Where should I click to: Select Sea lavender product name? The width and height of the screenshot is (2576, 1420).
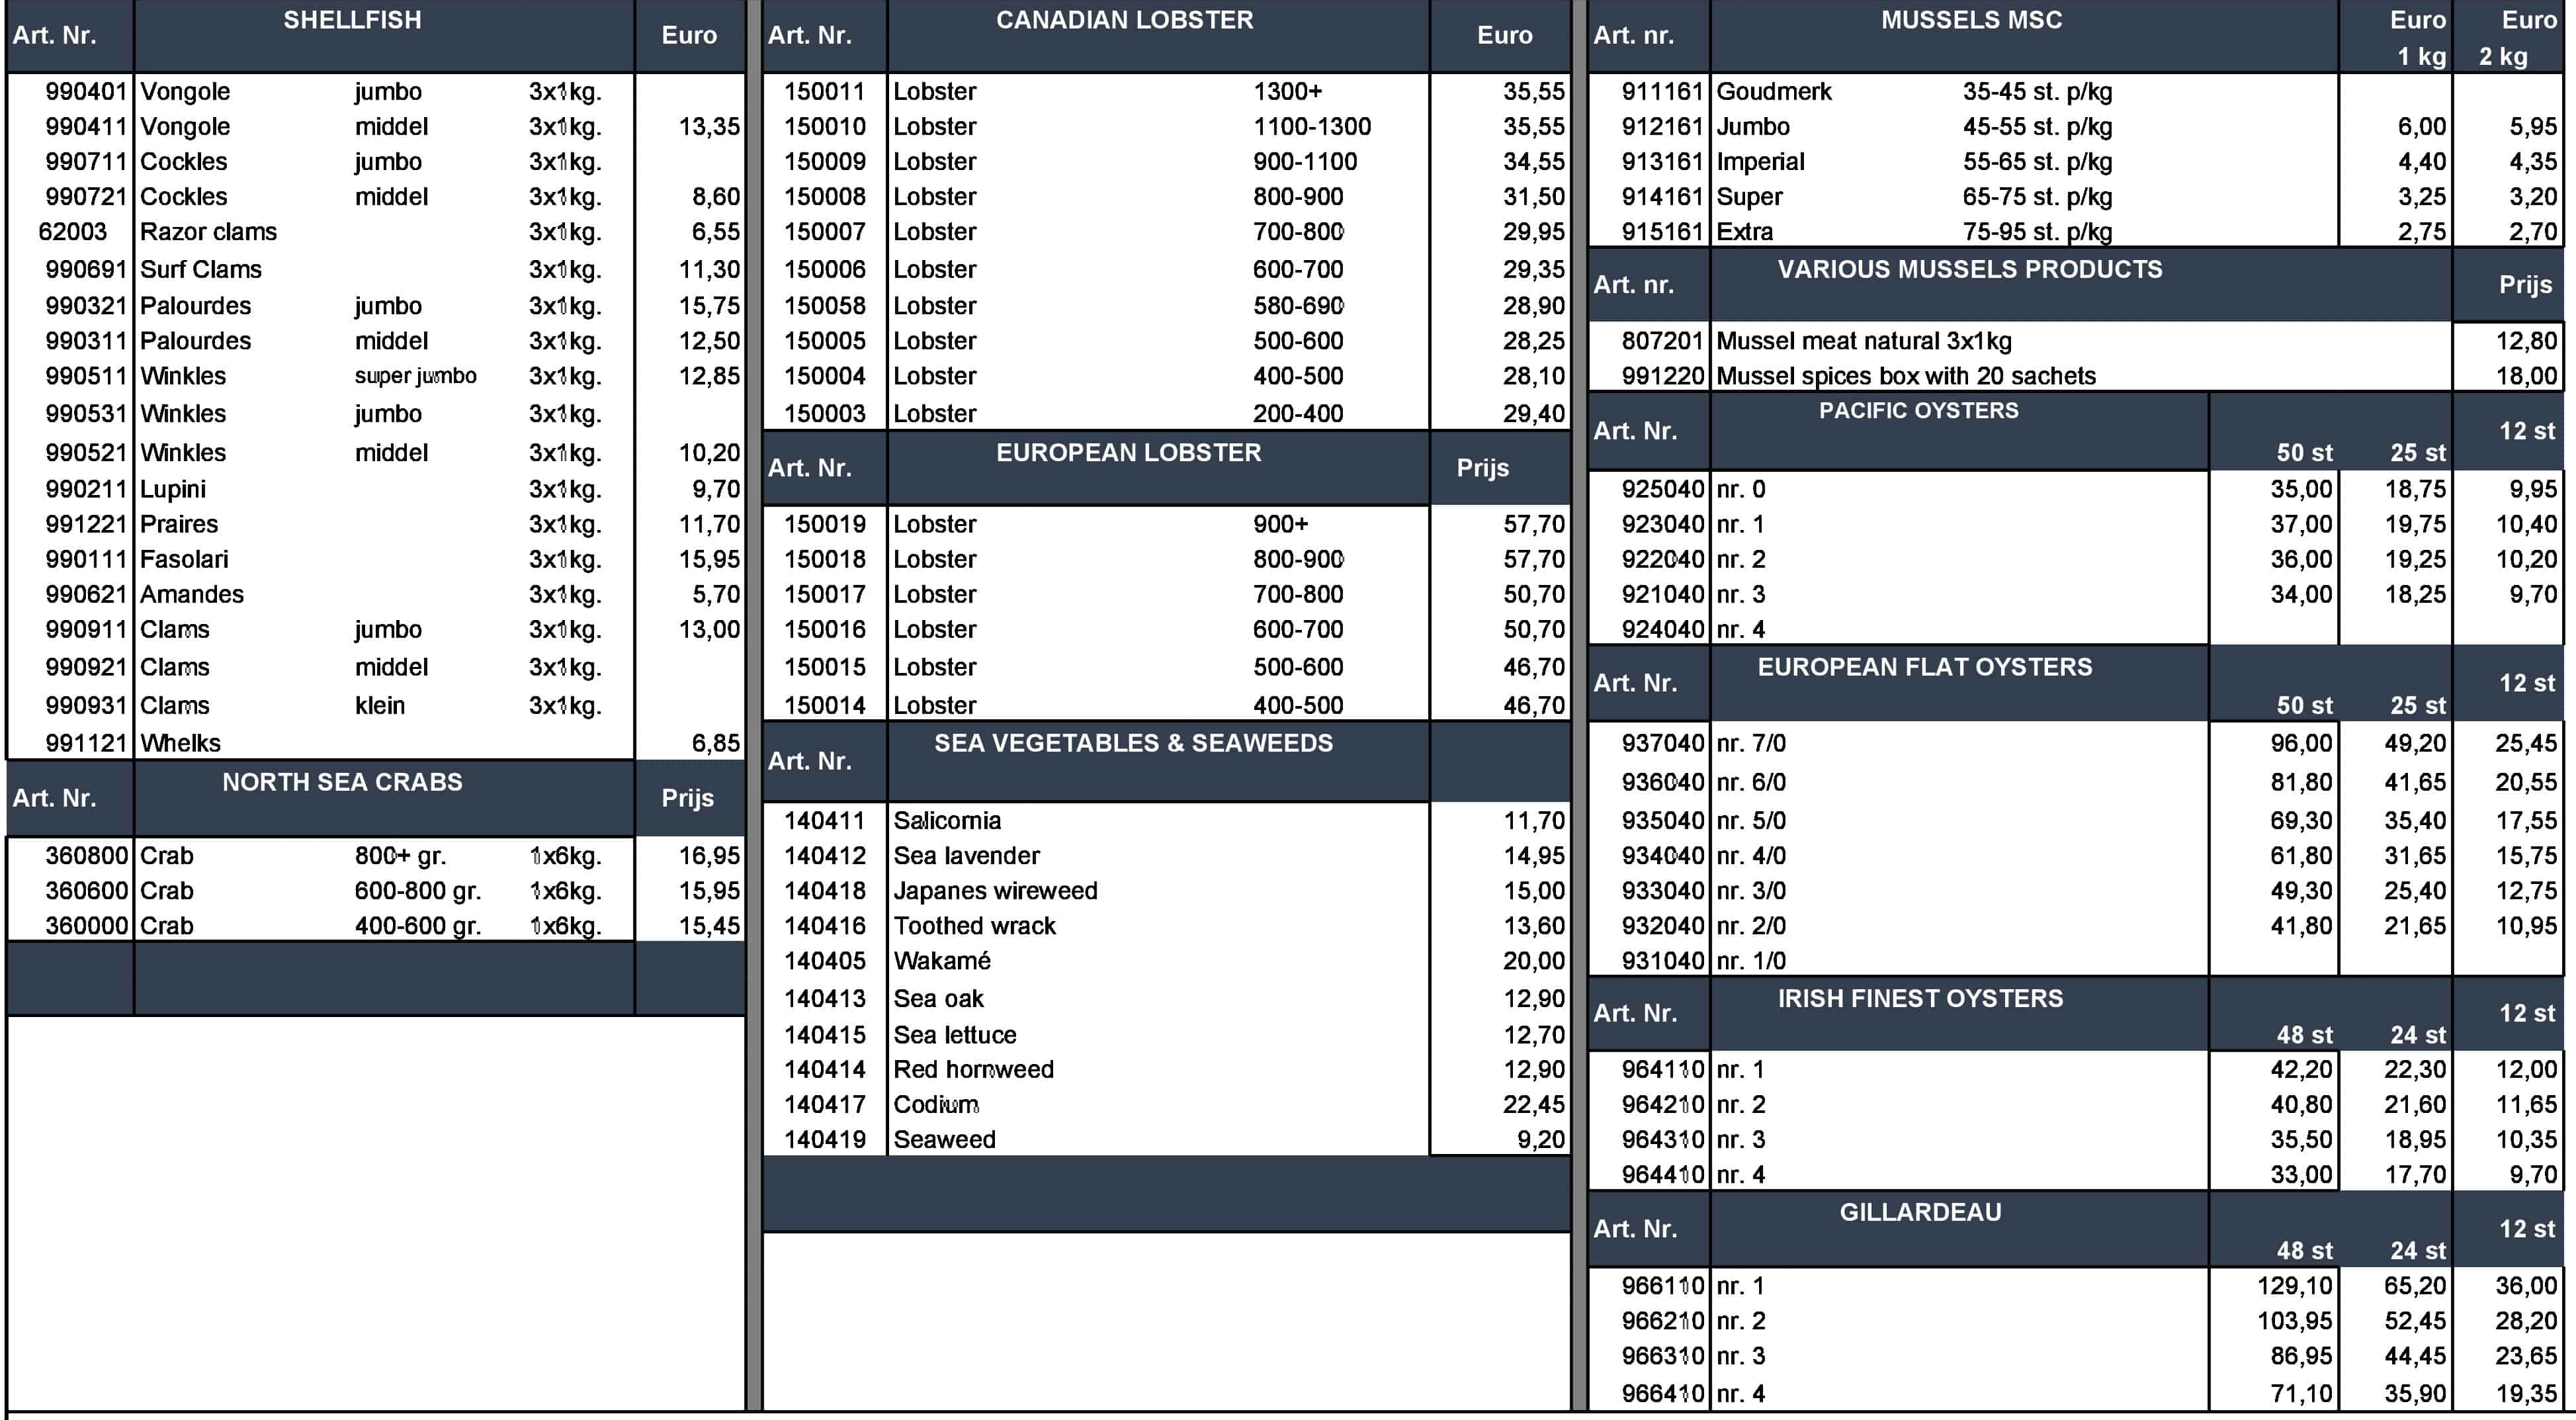[x=966, y=856]
